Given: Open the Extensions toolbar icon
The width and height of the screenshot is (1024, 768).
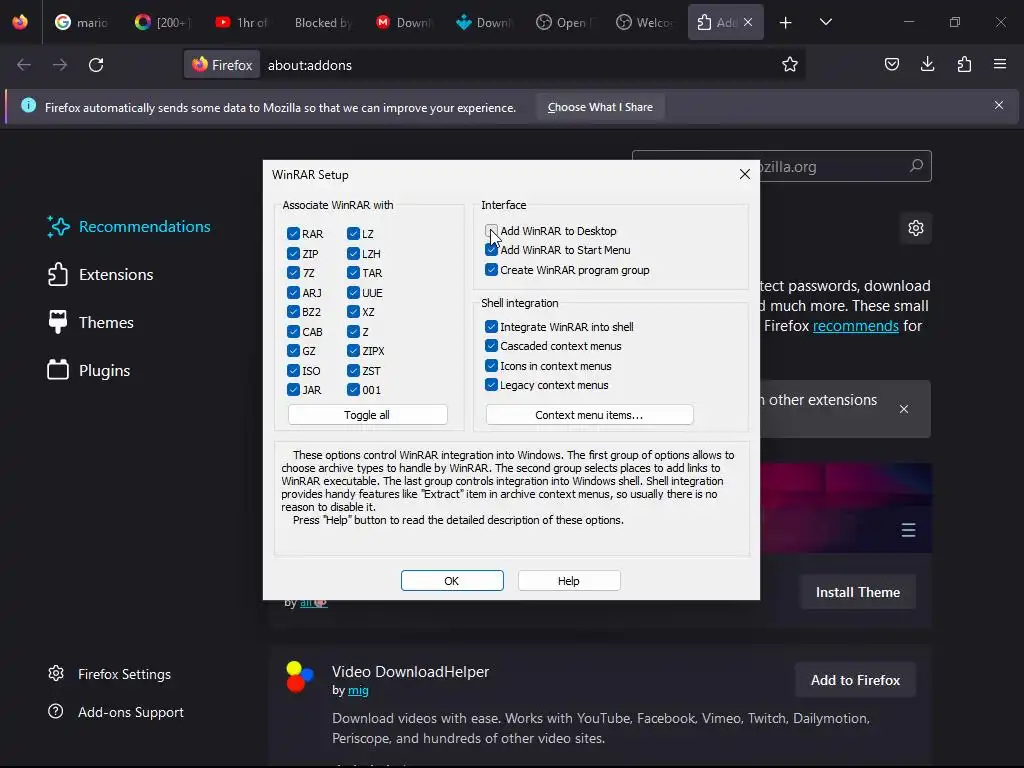Looking at the screenshot, I should click(x=964, y=64).
